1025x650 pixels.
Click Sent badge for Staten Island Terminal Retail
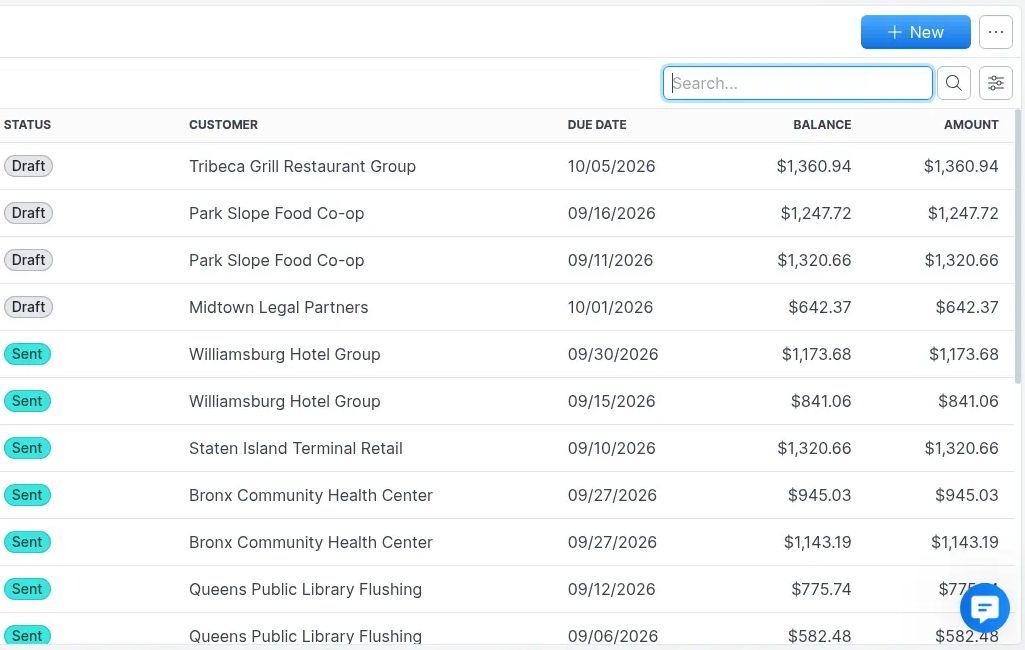(x=27, y=448)
